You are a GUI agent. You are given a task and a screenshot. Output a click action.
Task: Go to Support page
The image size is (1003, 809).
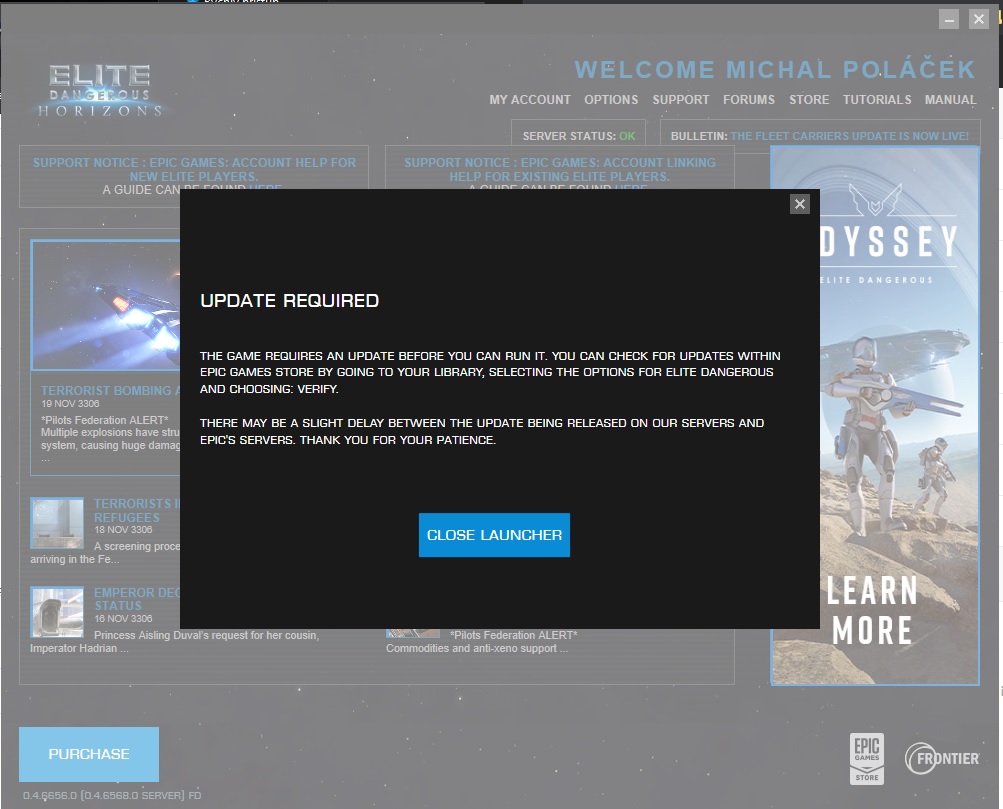(x=681, y=100)
